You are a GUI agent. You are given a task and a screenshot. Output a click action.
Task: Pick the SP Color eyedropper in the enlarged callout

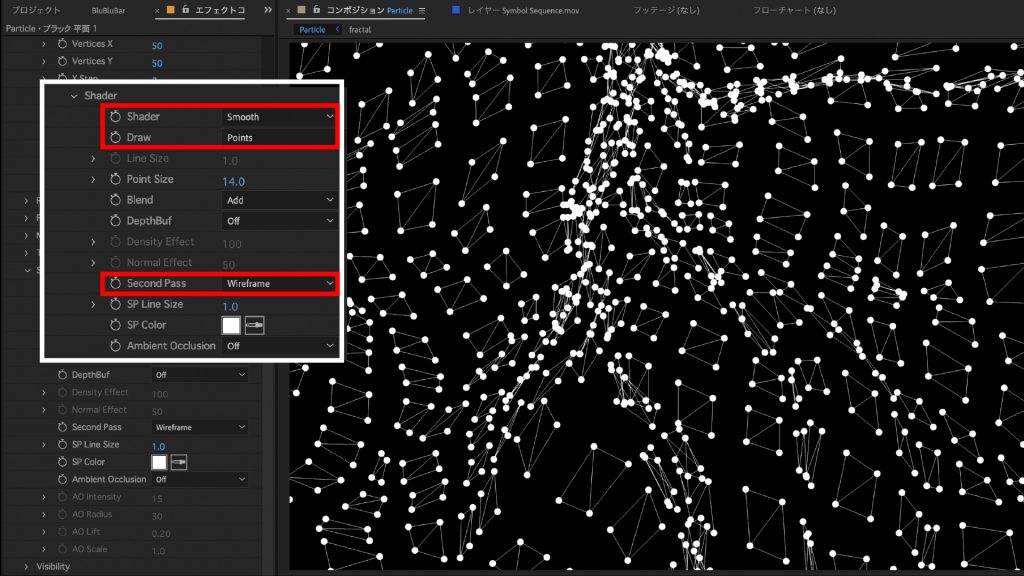click(x=254, y=325)
